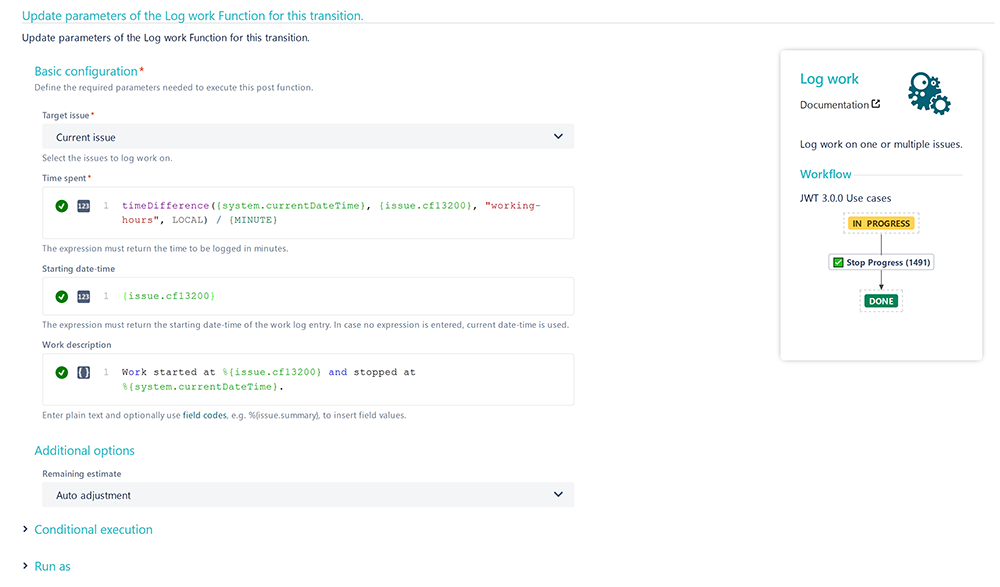Viewport: 1000px width, 587px height.
Task: Click the braces parser icon in Work description
Action: (84, 373)
